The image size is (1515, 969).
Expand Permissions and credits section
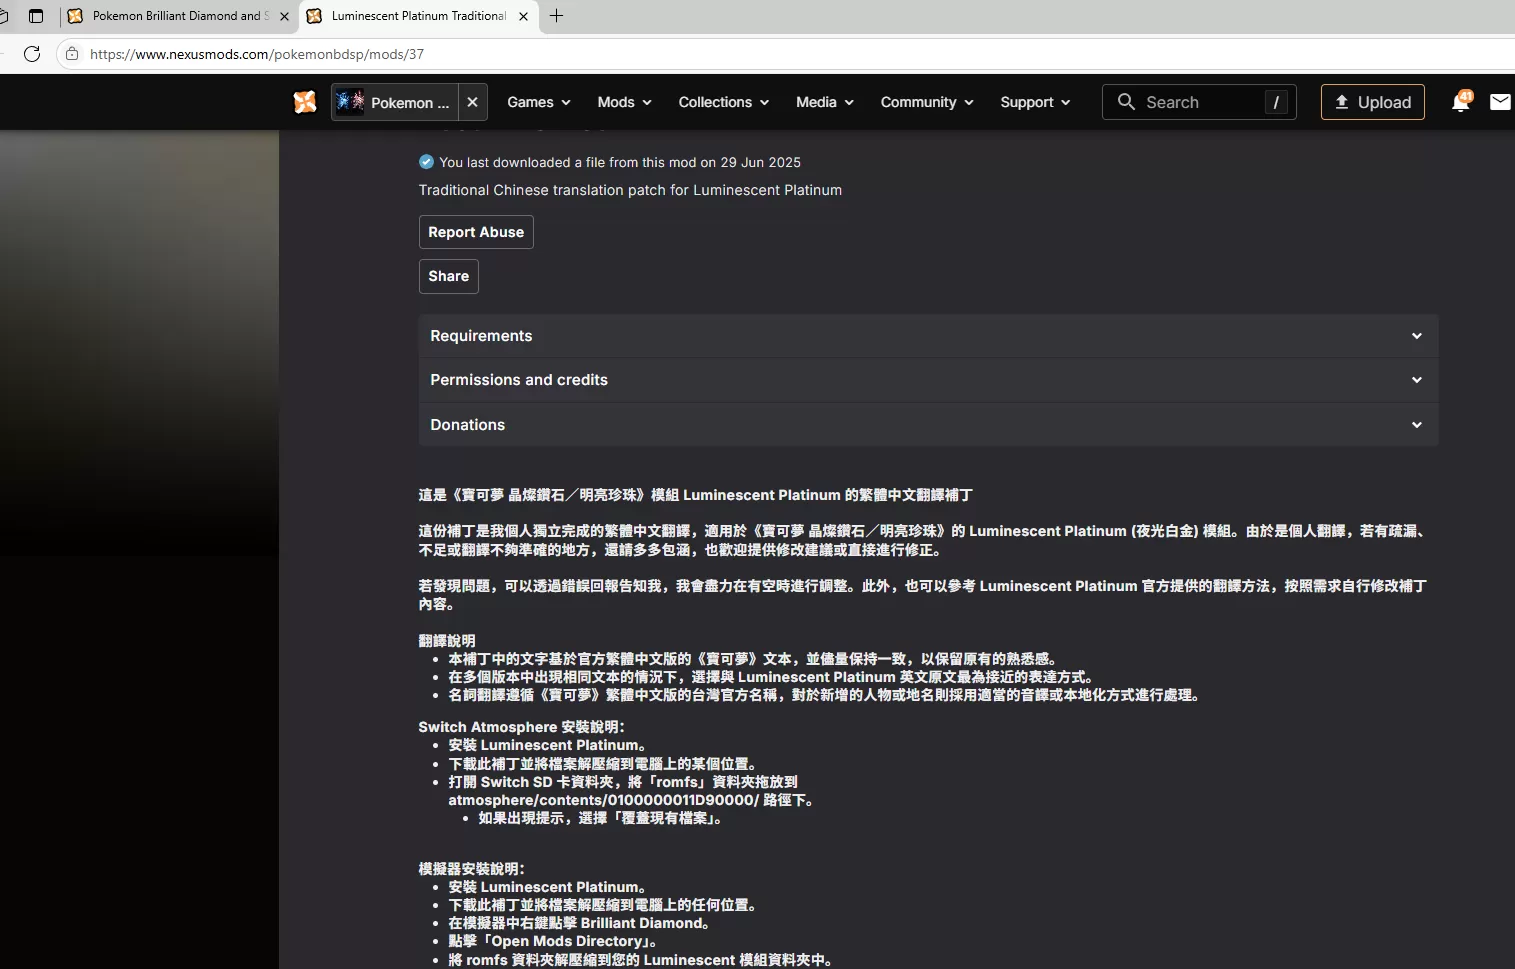tap(928, 380)
